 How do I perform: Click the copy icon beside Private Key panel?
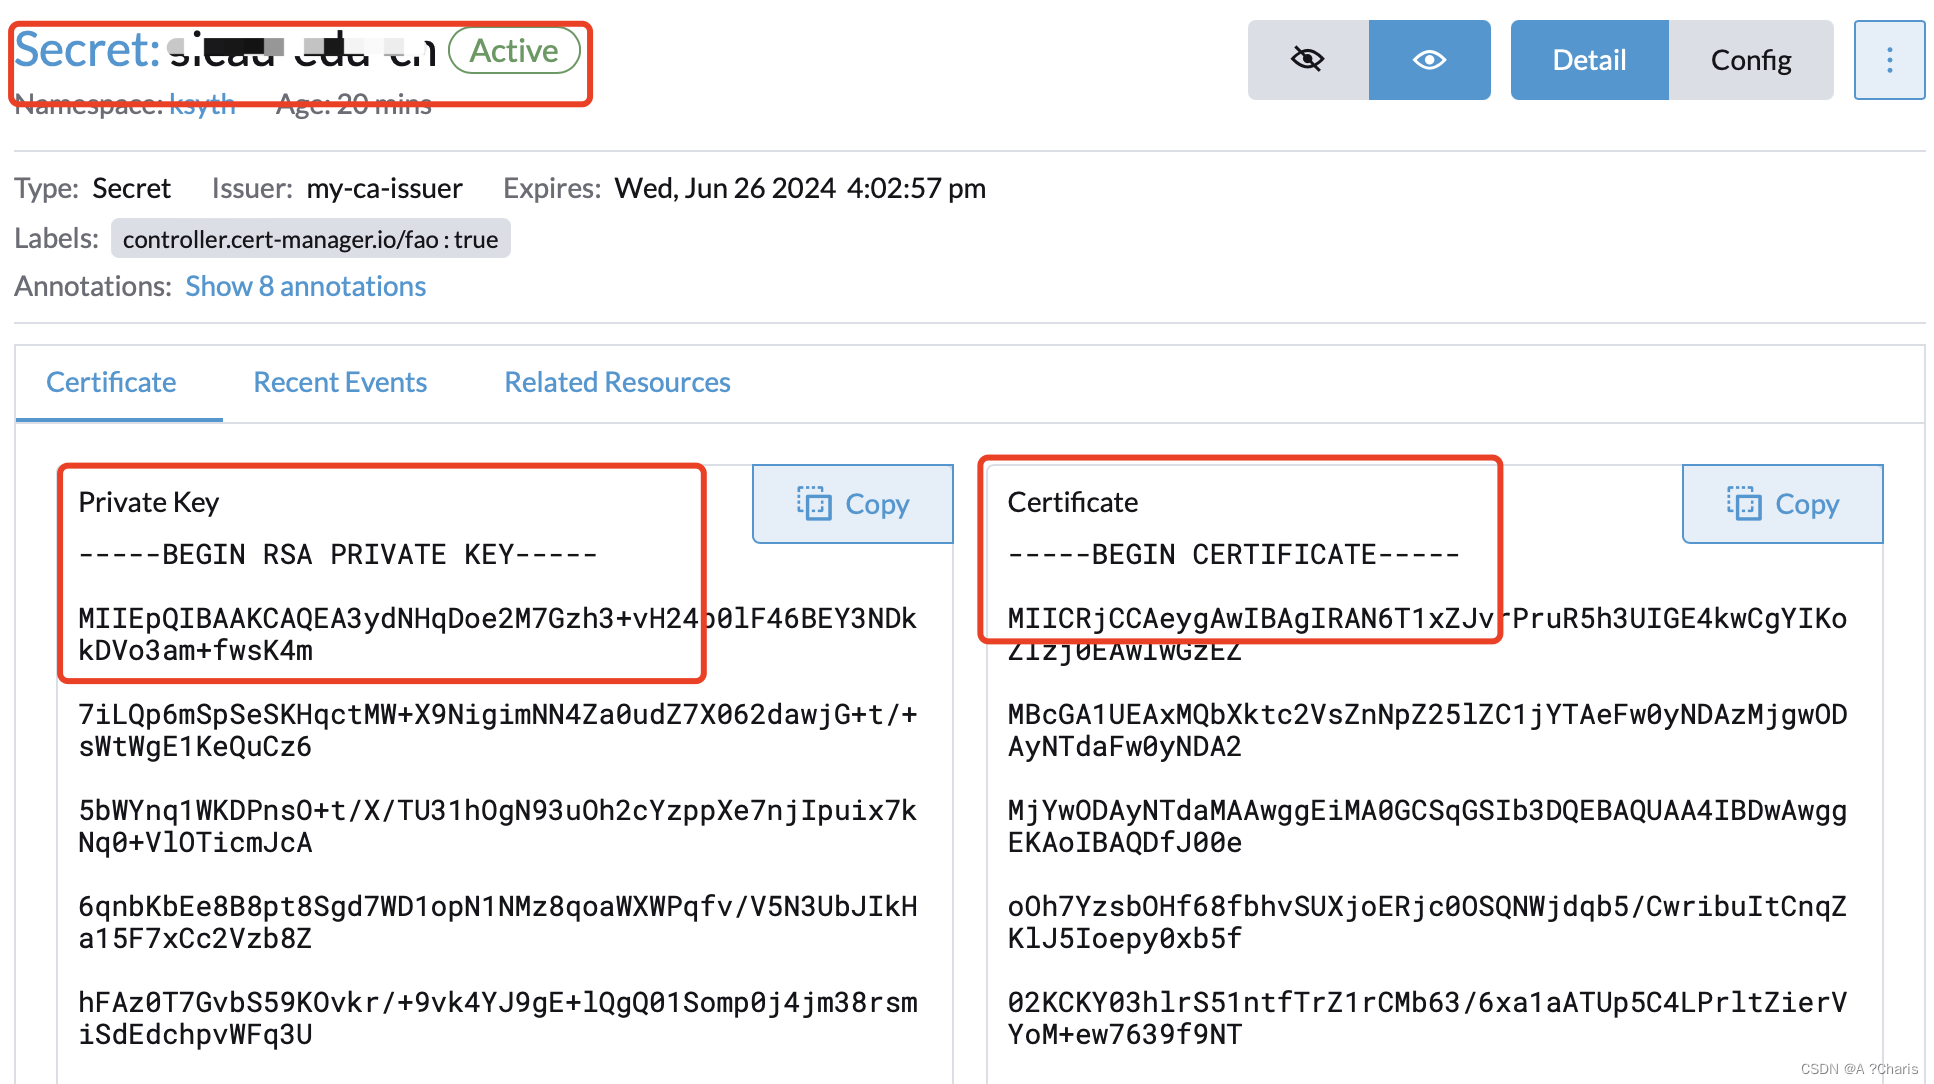[x=815, y=504]
